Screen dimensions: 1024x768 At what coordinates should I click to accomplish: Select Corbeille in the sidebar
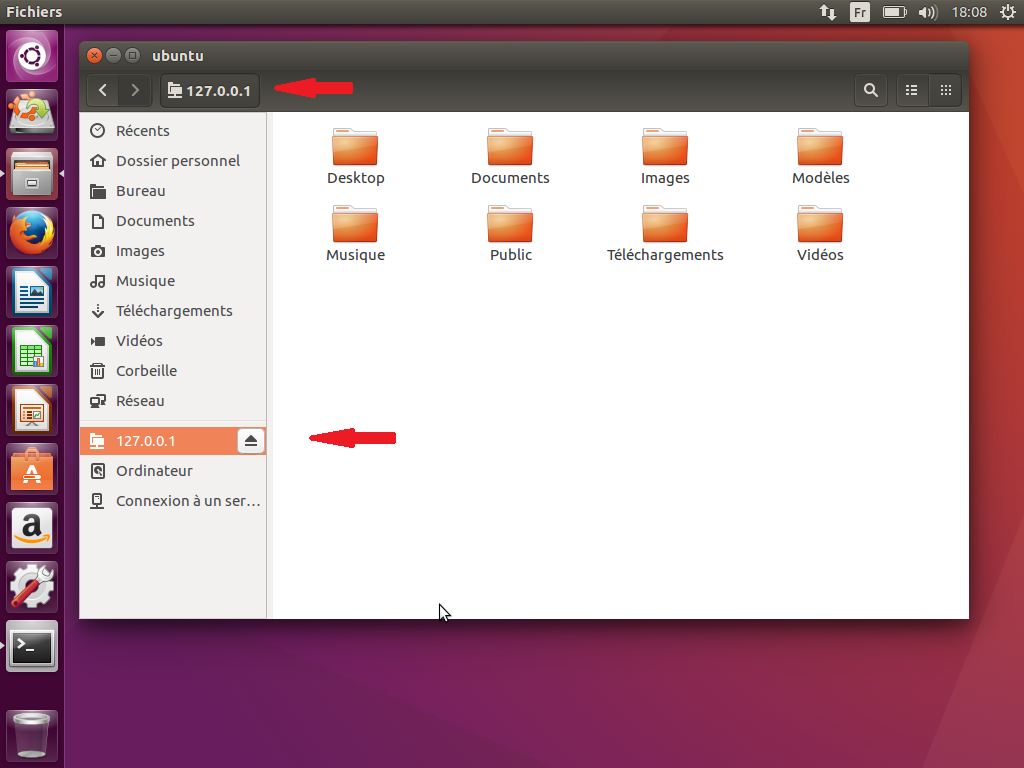pos(146,371)
